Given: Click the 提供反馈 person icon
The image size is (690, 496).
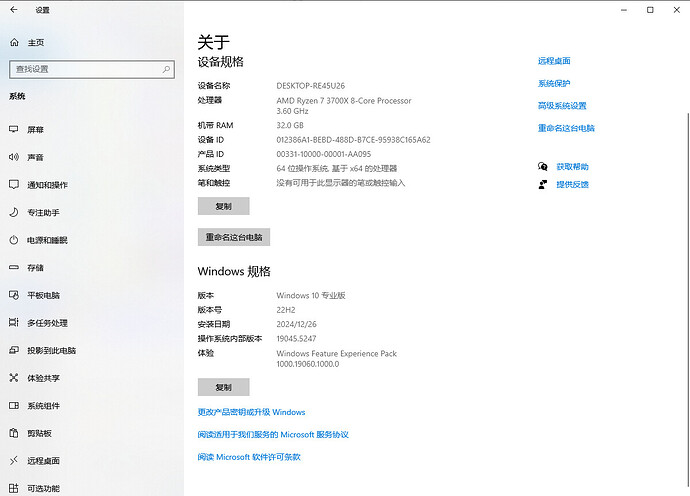Looking at the screenshot, I should tap(543, 184).
